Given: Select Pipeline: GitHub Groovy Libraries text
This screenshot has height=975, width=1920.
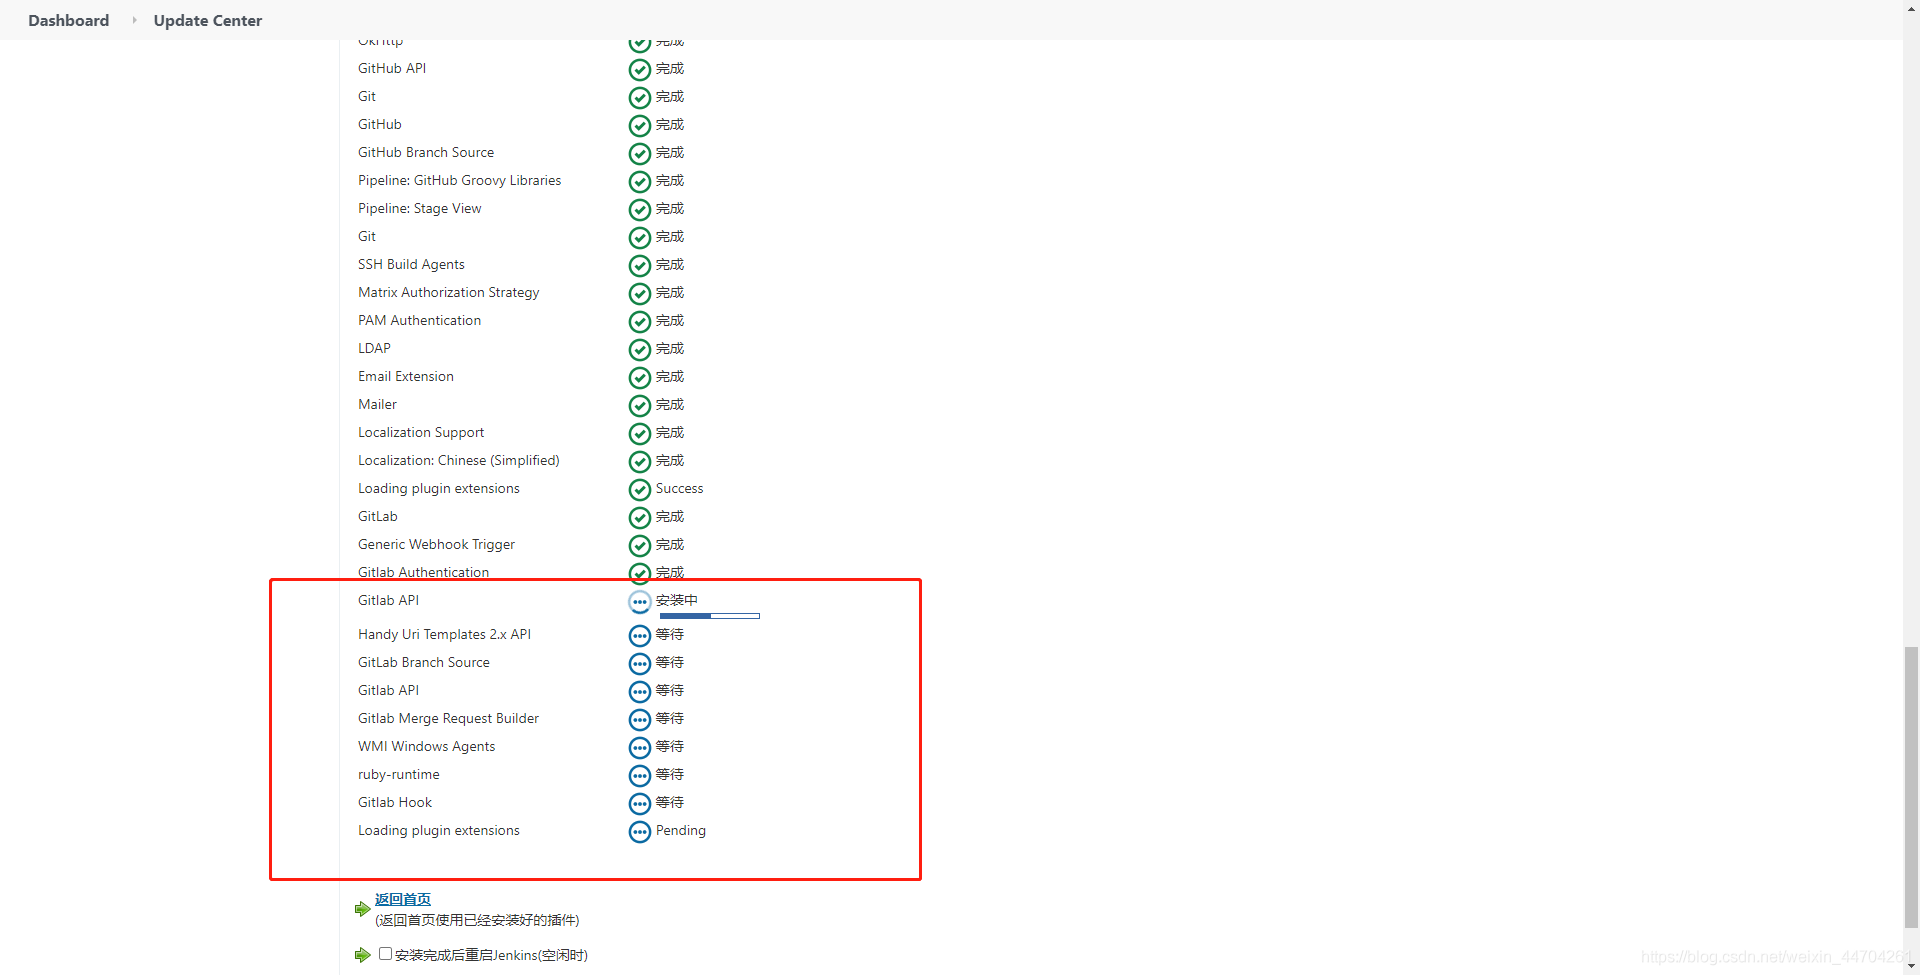Looking at the screenshot, I should coord(460,180).
